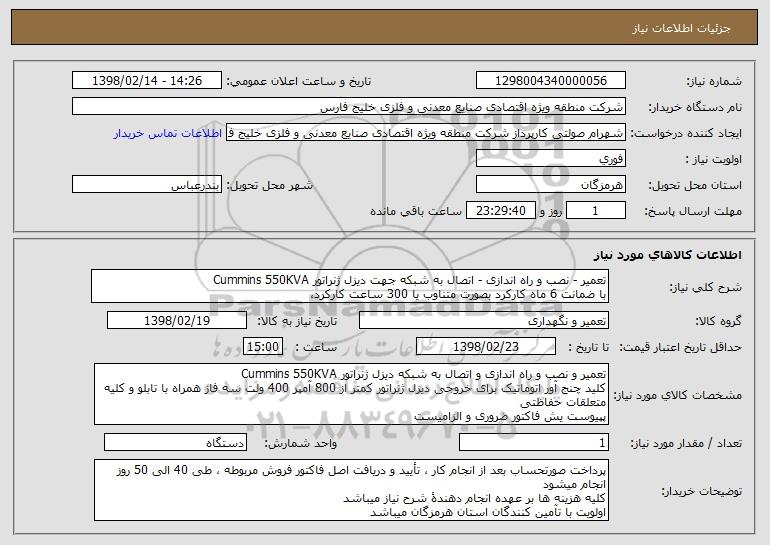Image resolution: width=770 pixels, height=545 pixels.
Task: Click the تاریخ و ساعت اعلان عمومی label
Action: (x=299, y=82)
